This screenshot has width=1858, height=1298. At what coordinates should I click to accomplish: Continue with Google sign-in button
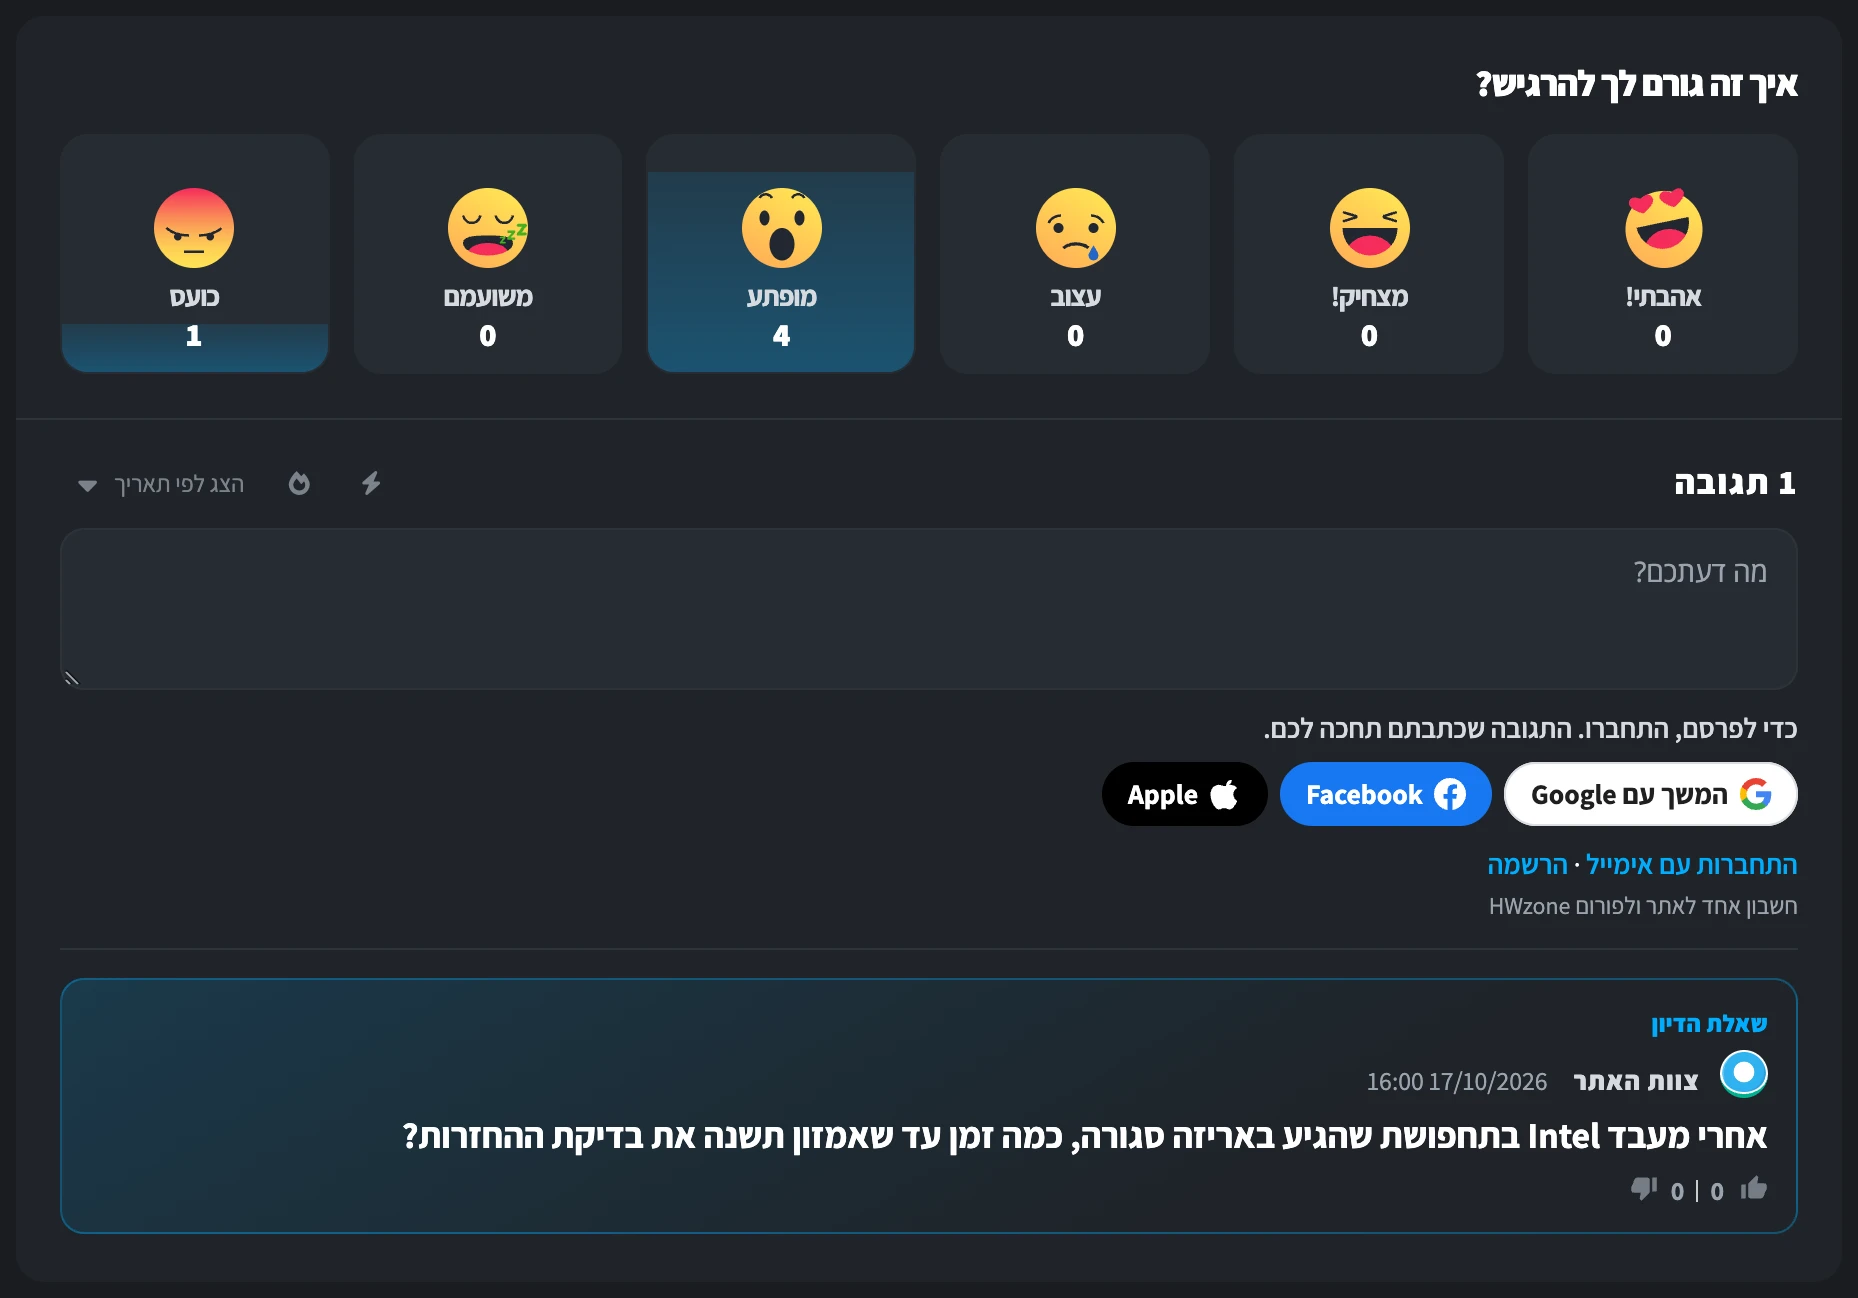click(x=1651, y=795)
